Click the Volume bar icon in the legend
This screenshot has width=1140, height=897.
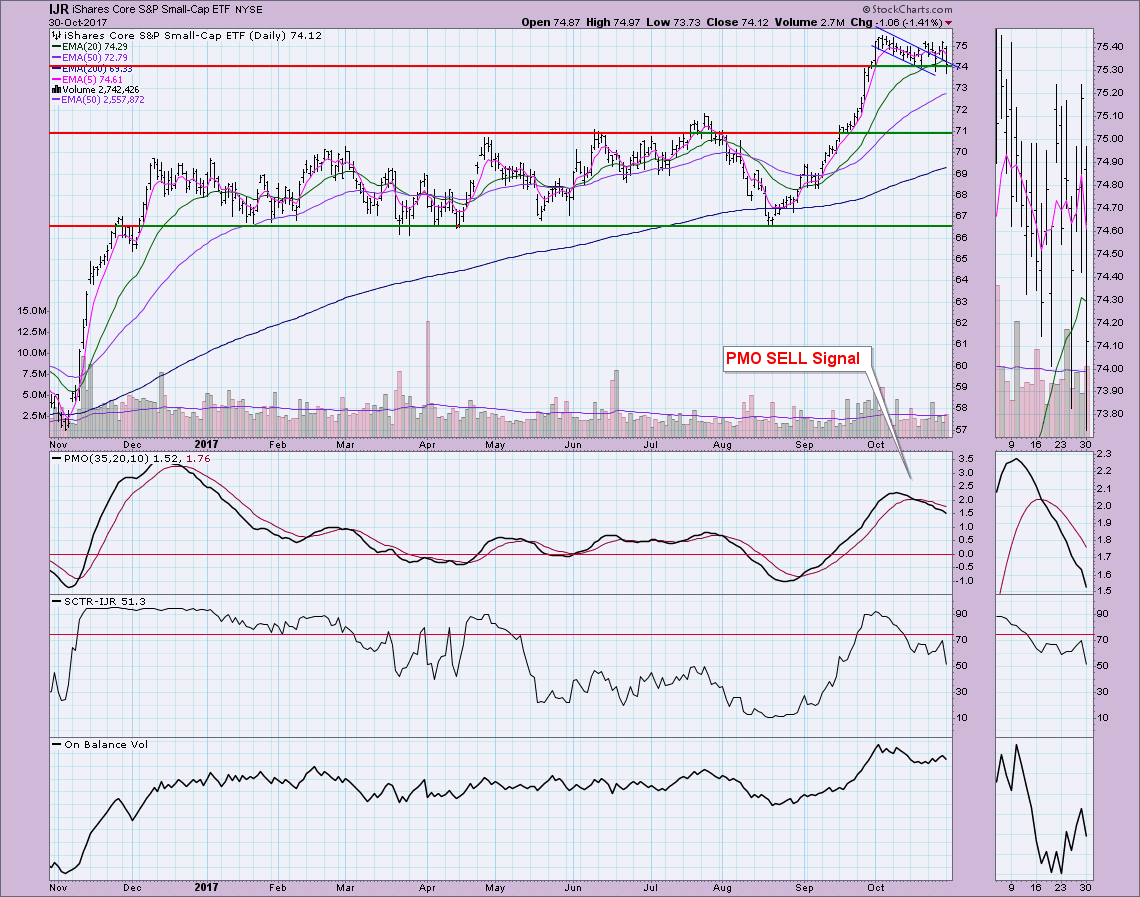56,89
